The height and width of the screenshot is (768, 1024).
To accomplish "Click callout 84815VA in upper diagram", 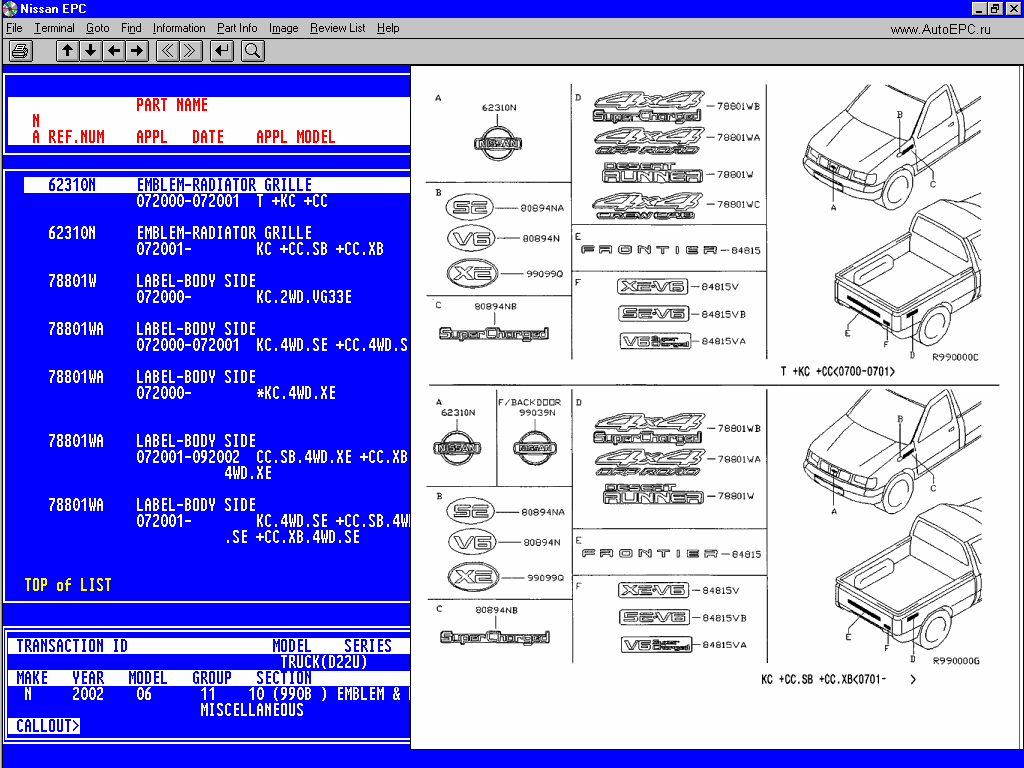I will tap(724, 341).
